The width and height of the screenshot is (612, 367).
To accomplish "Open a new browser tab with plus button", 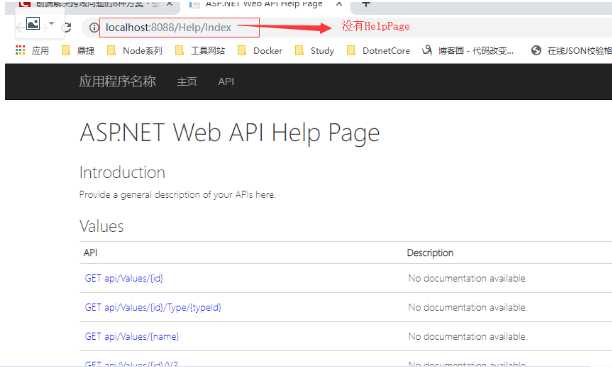I will [366, 4].
